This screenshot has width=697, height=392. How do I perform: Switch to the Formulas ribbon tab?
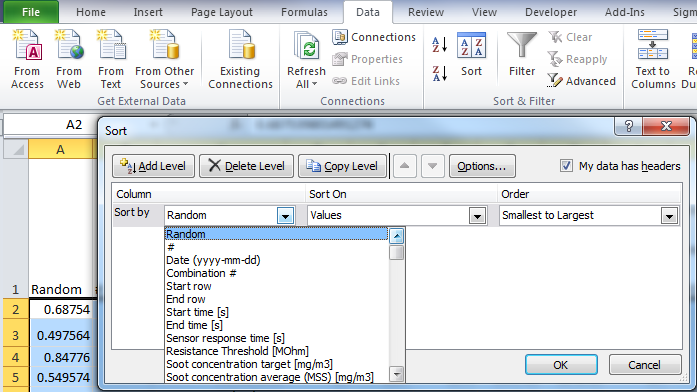tap(304, 12)
